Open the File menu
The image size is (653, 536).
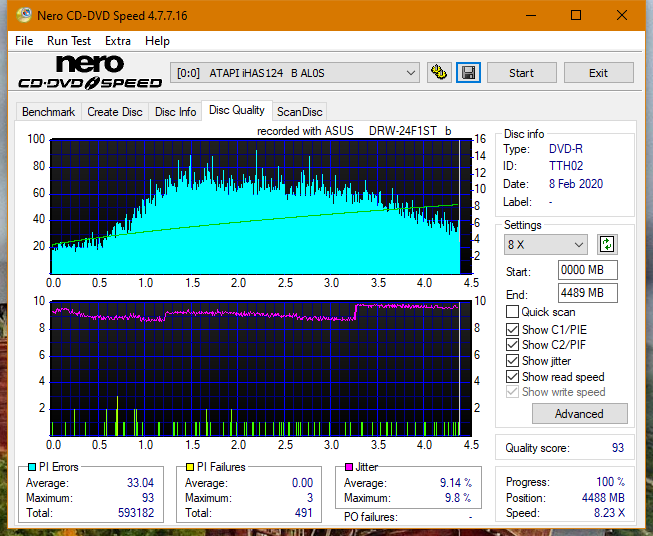click(x=24, y=41)
